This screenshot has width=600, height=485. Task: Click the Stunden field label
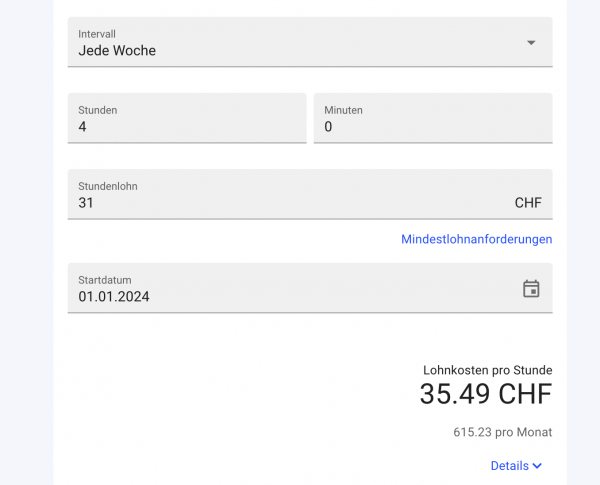click(98, 110)
